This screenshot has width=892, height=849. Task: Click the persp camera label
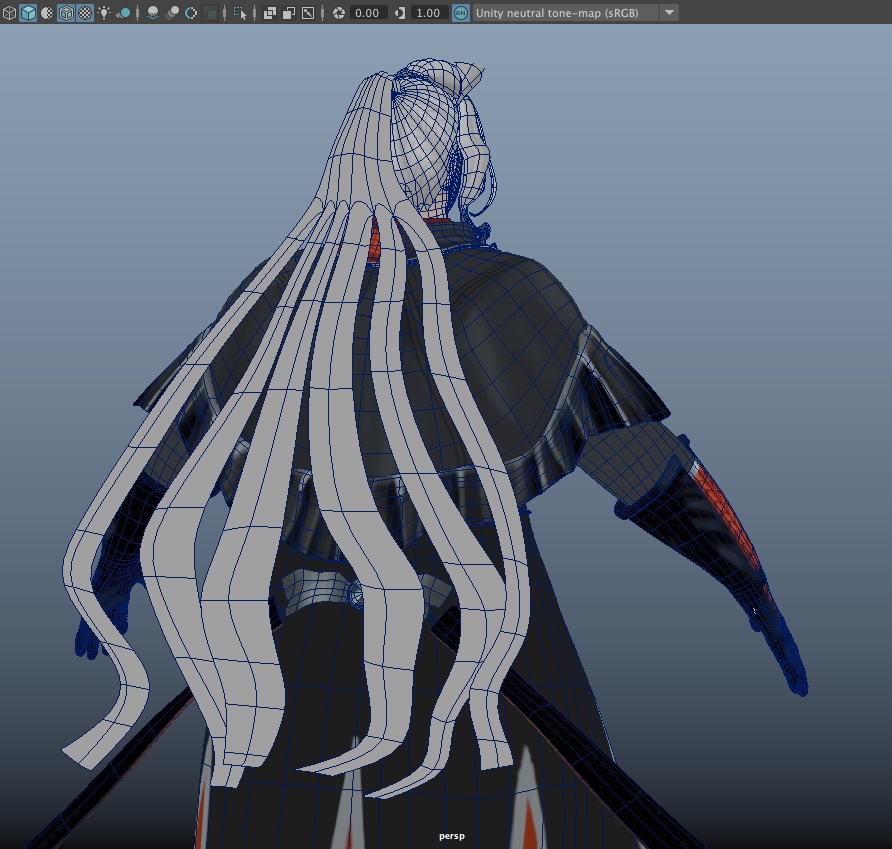tap(452, 836)
